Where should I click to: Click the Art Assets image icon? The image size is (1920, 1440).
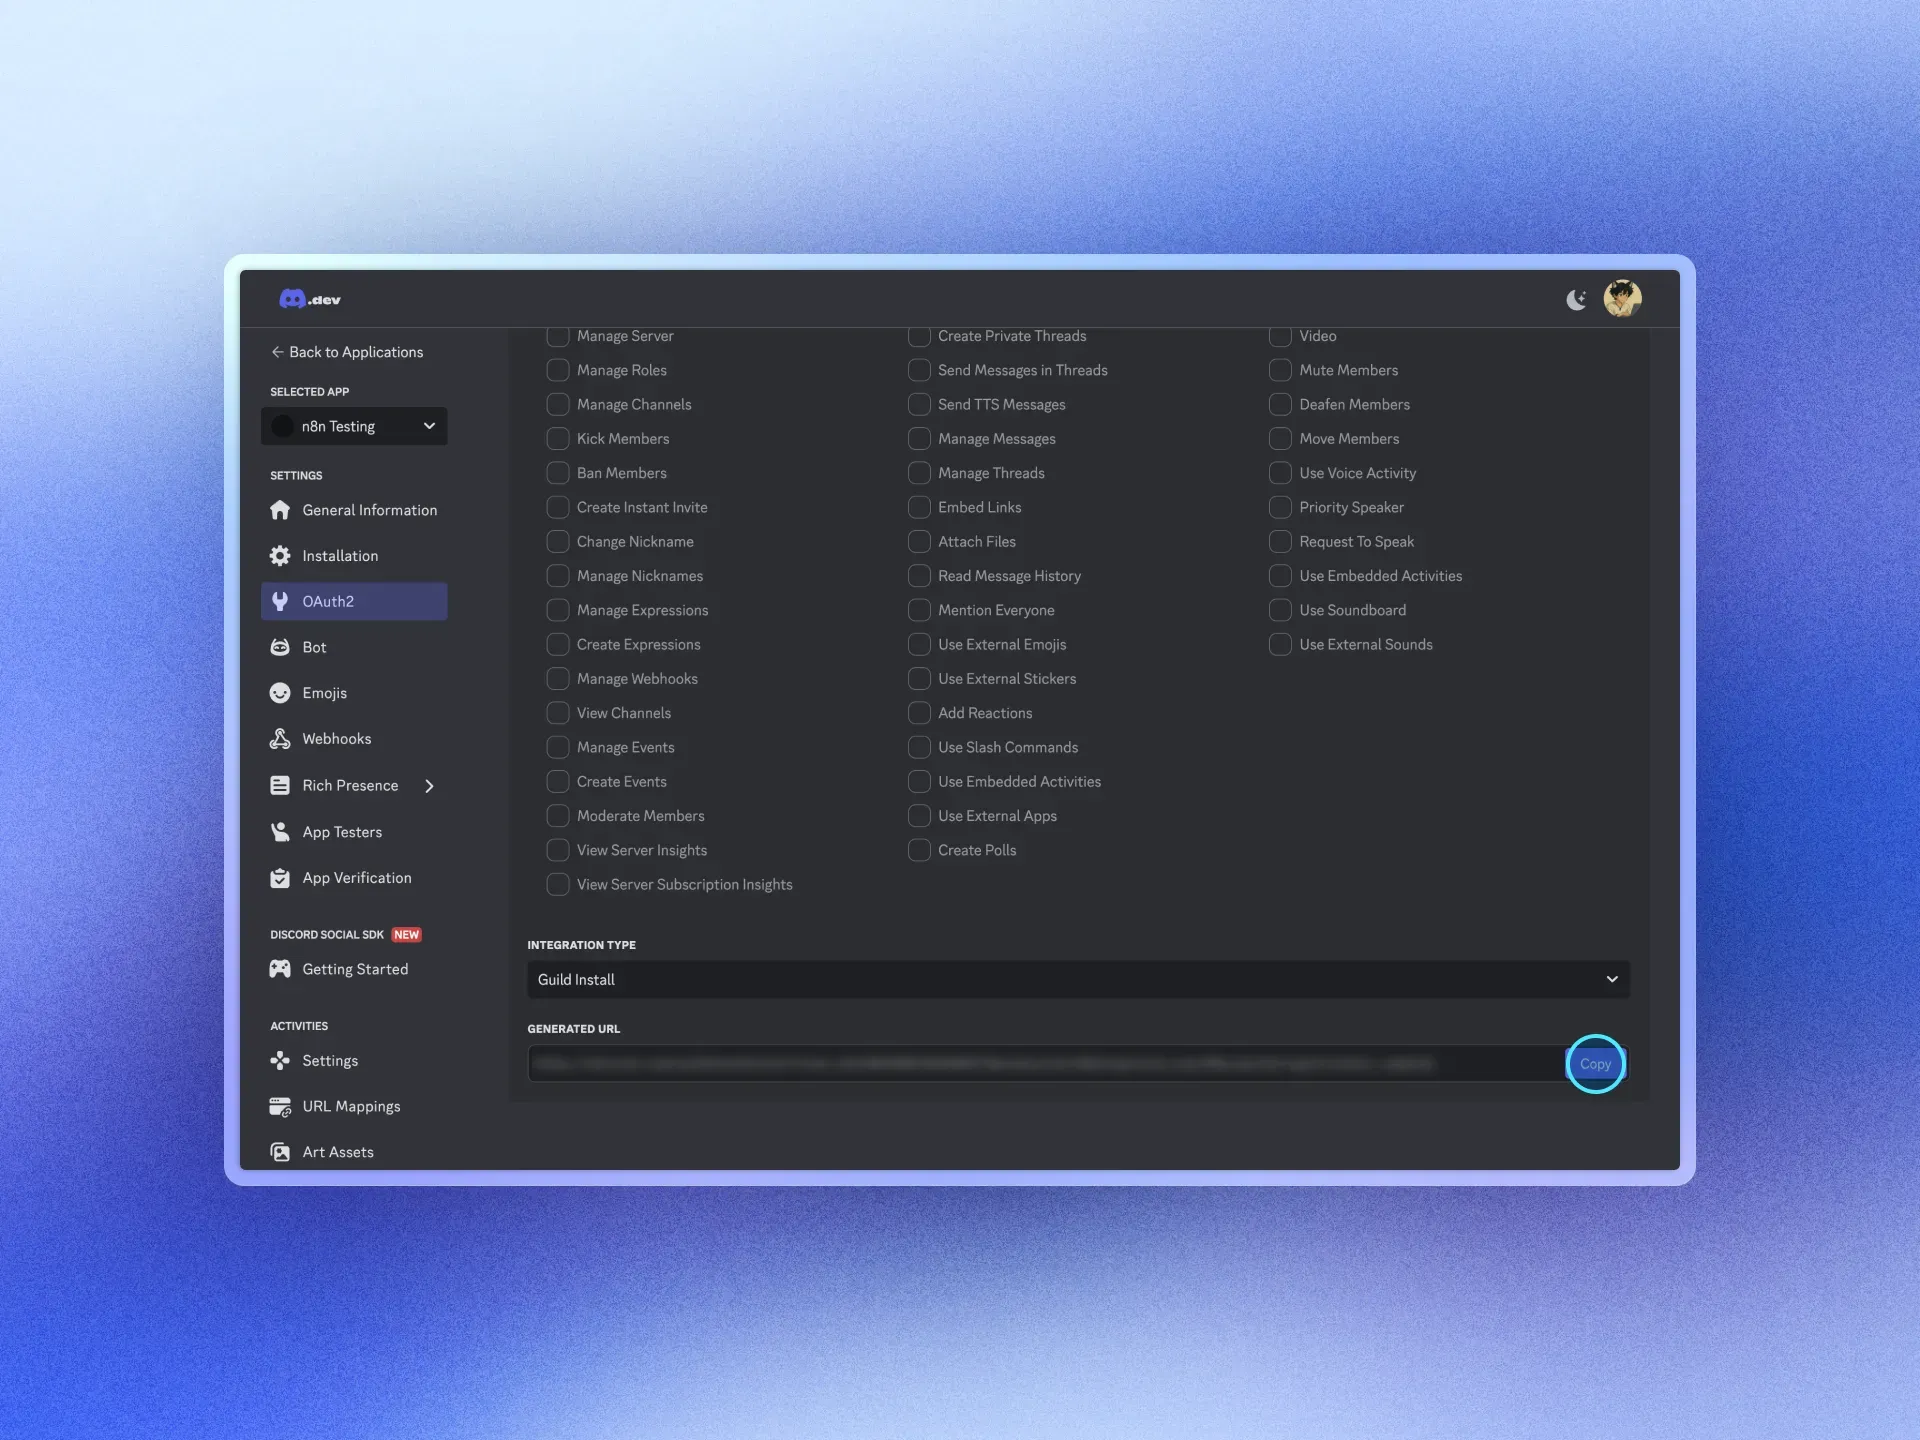point(280,1152)
